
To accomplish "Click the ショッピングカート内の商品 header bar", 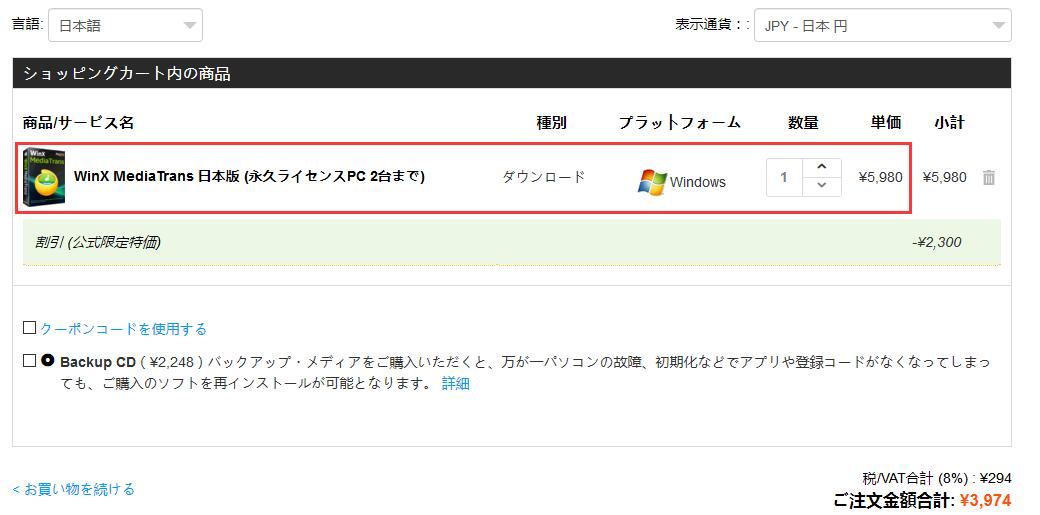I will point(511,73).
